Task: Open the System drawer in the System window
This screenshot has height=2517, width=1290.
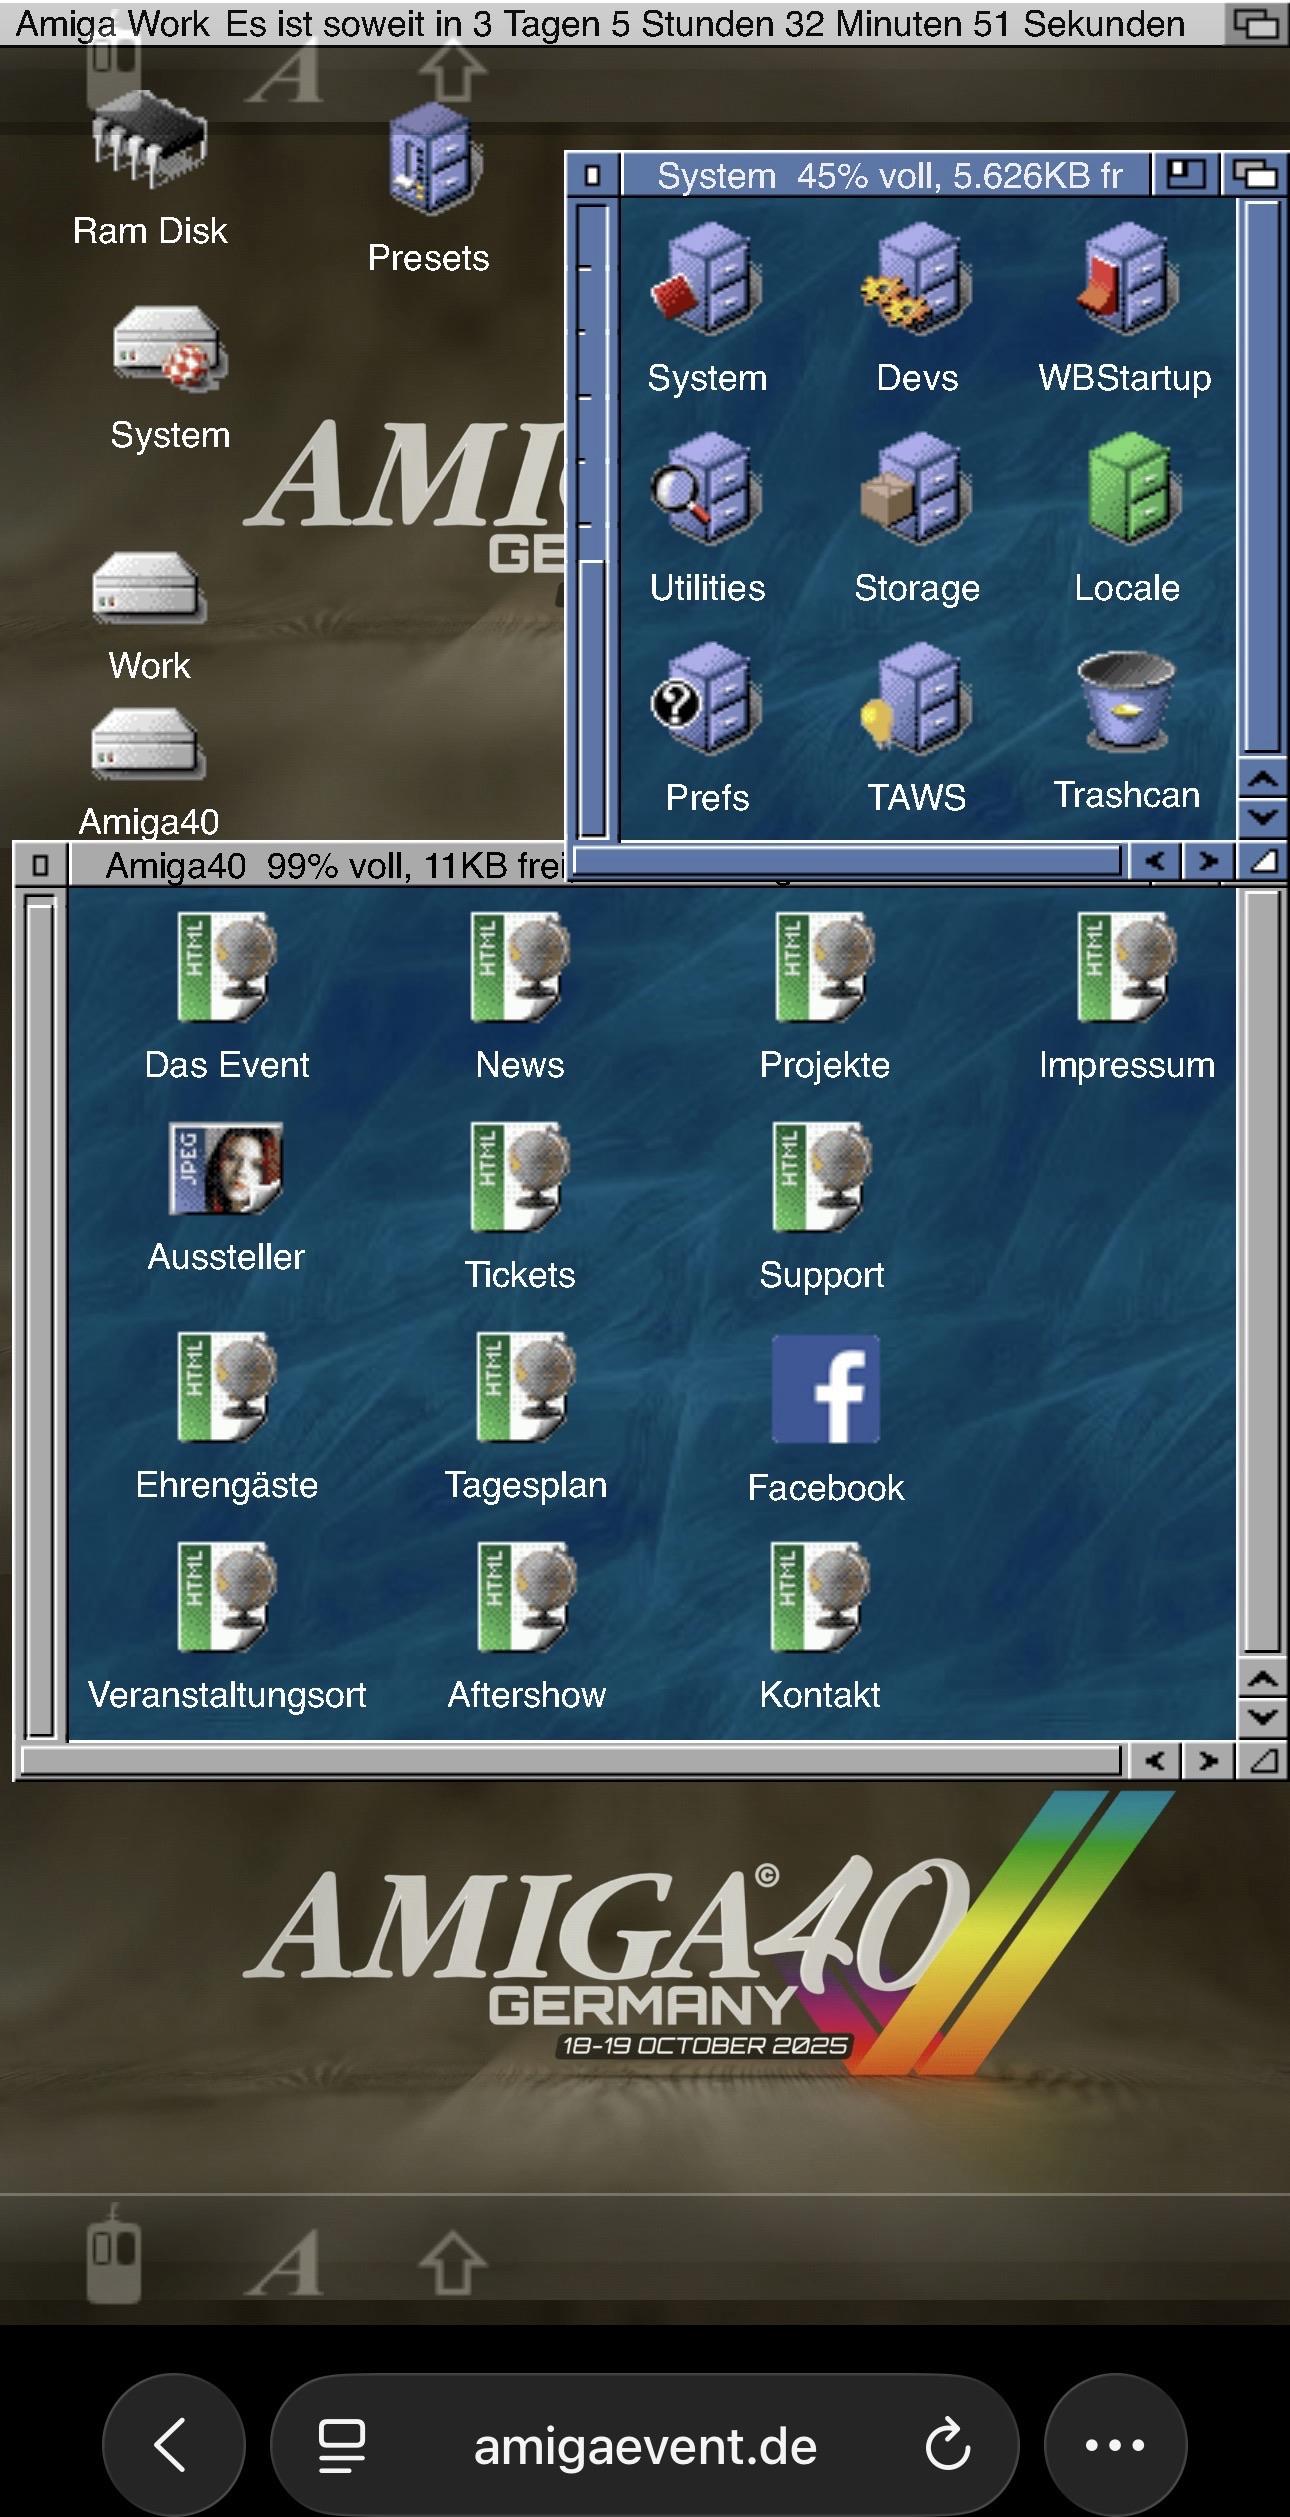Action: point(707,279)
